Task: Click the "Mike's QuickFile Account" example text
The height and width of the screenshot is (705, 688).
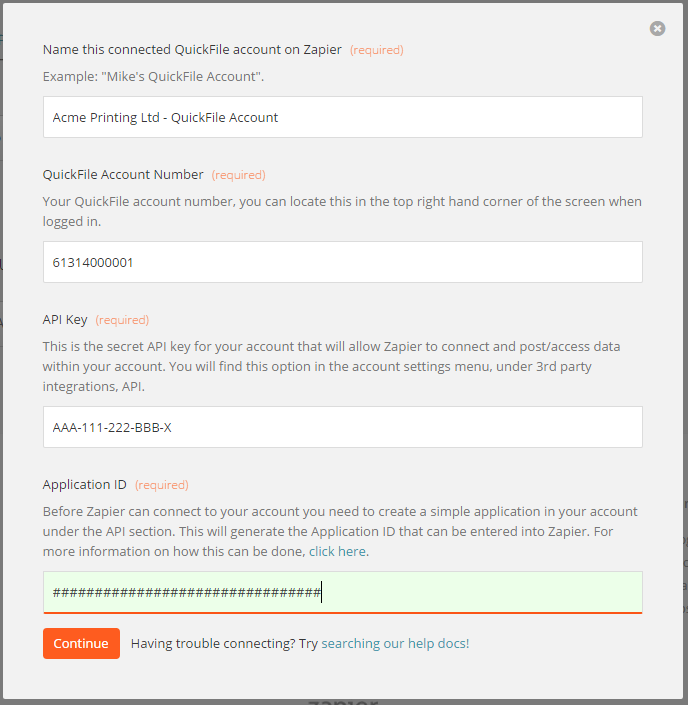Action: 153,76
